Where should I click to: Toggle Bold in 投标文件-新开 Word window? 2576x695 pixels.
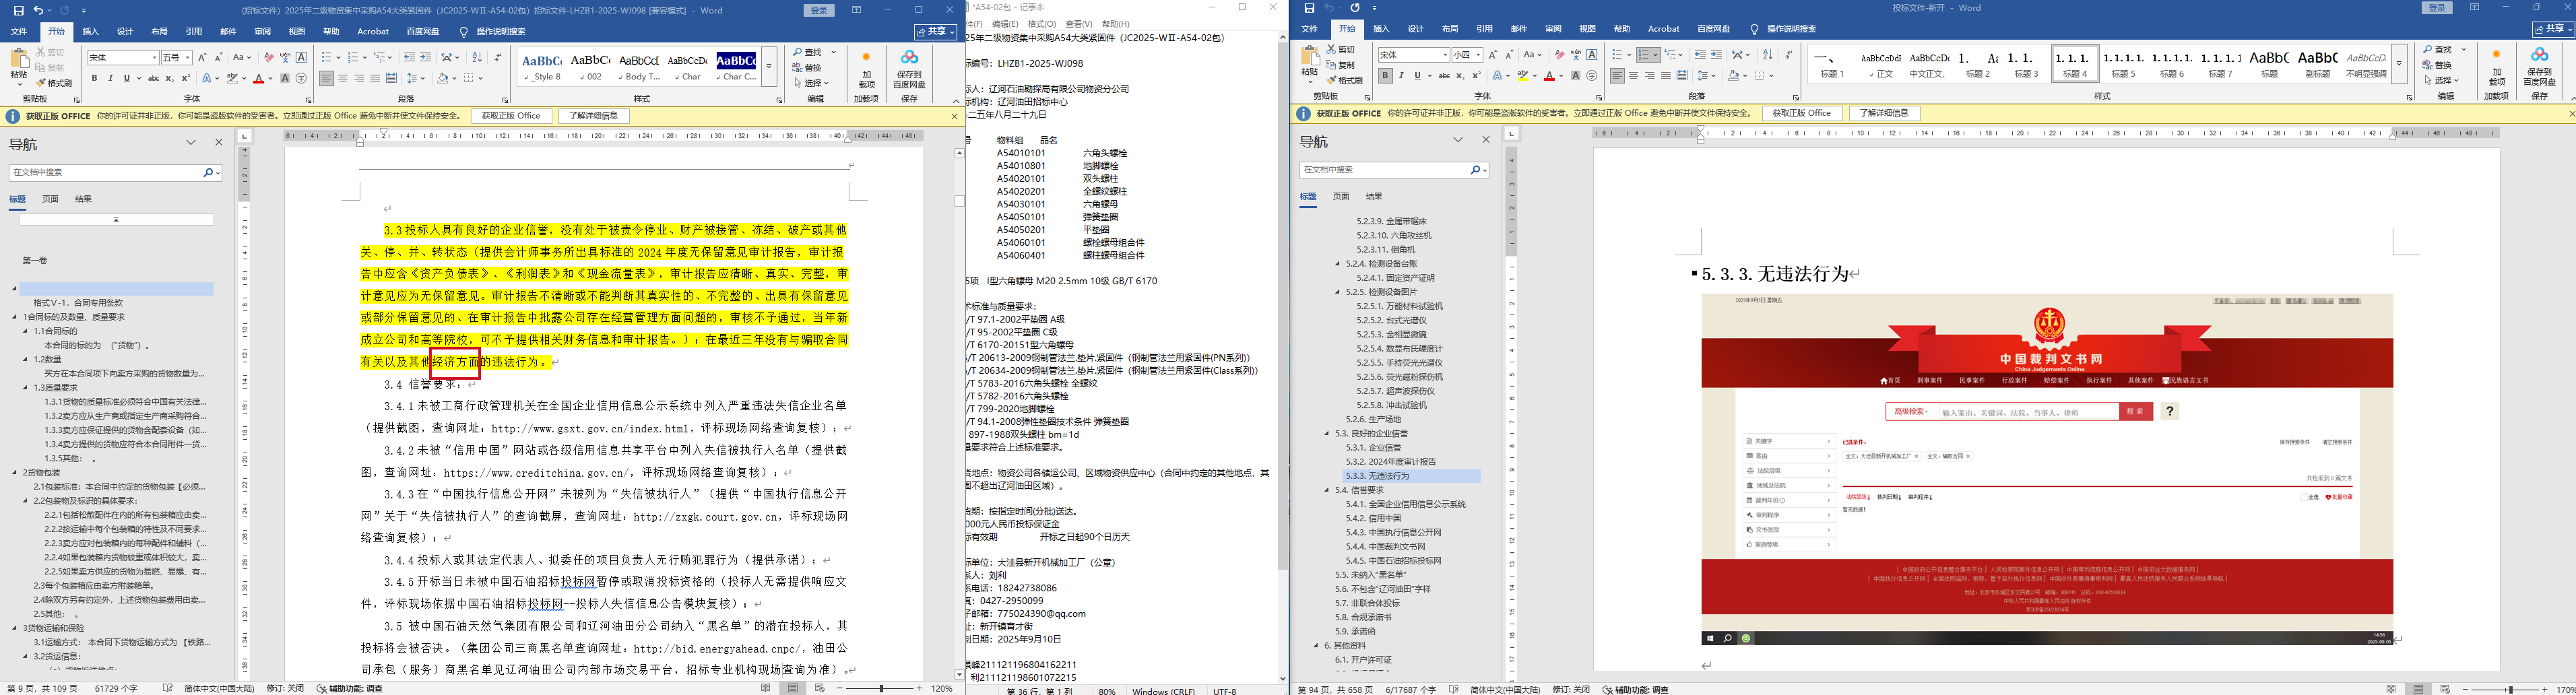click(1385, 75)
